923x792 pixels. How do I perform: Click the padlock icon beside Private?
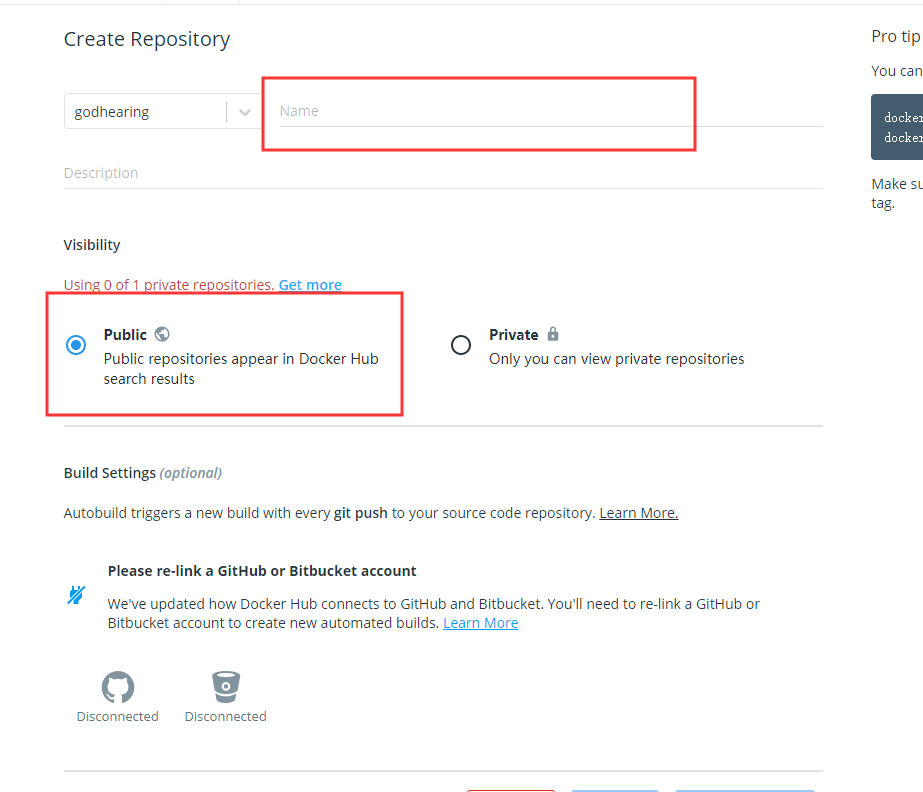pyautogui.click(x=553, y=334)
